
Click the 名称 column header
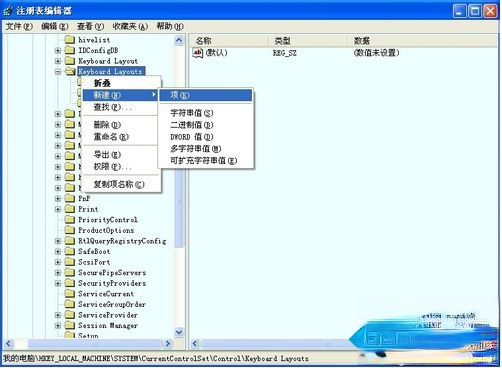point(229,41)
